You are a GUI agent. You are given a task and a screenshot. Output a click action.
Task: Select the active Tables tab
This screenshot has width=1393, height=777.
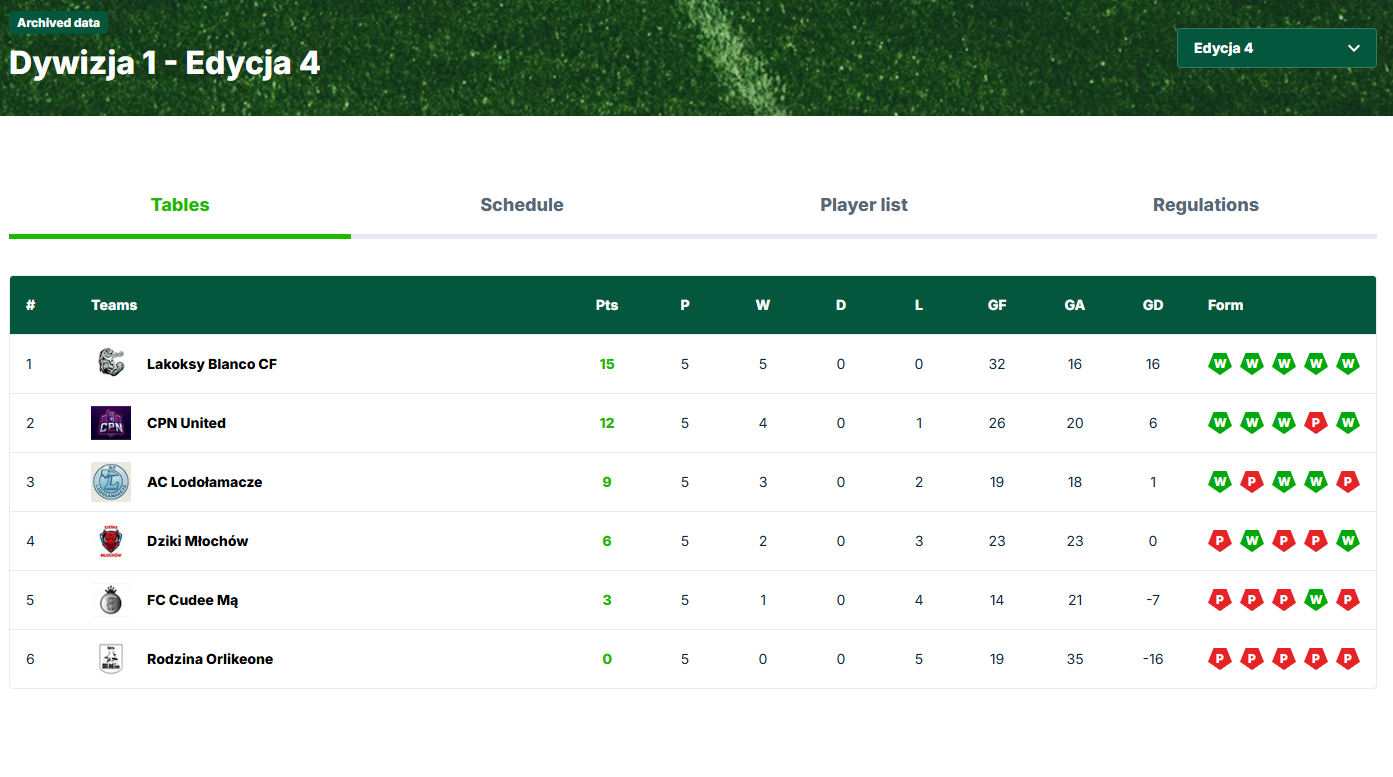(x=180, y=205)
